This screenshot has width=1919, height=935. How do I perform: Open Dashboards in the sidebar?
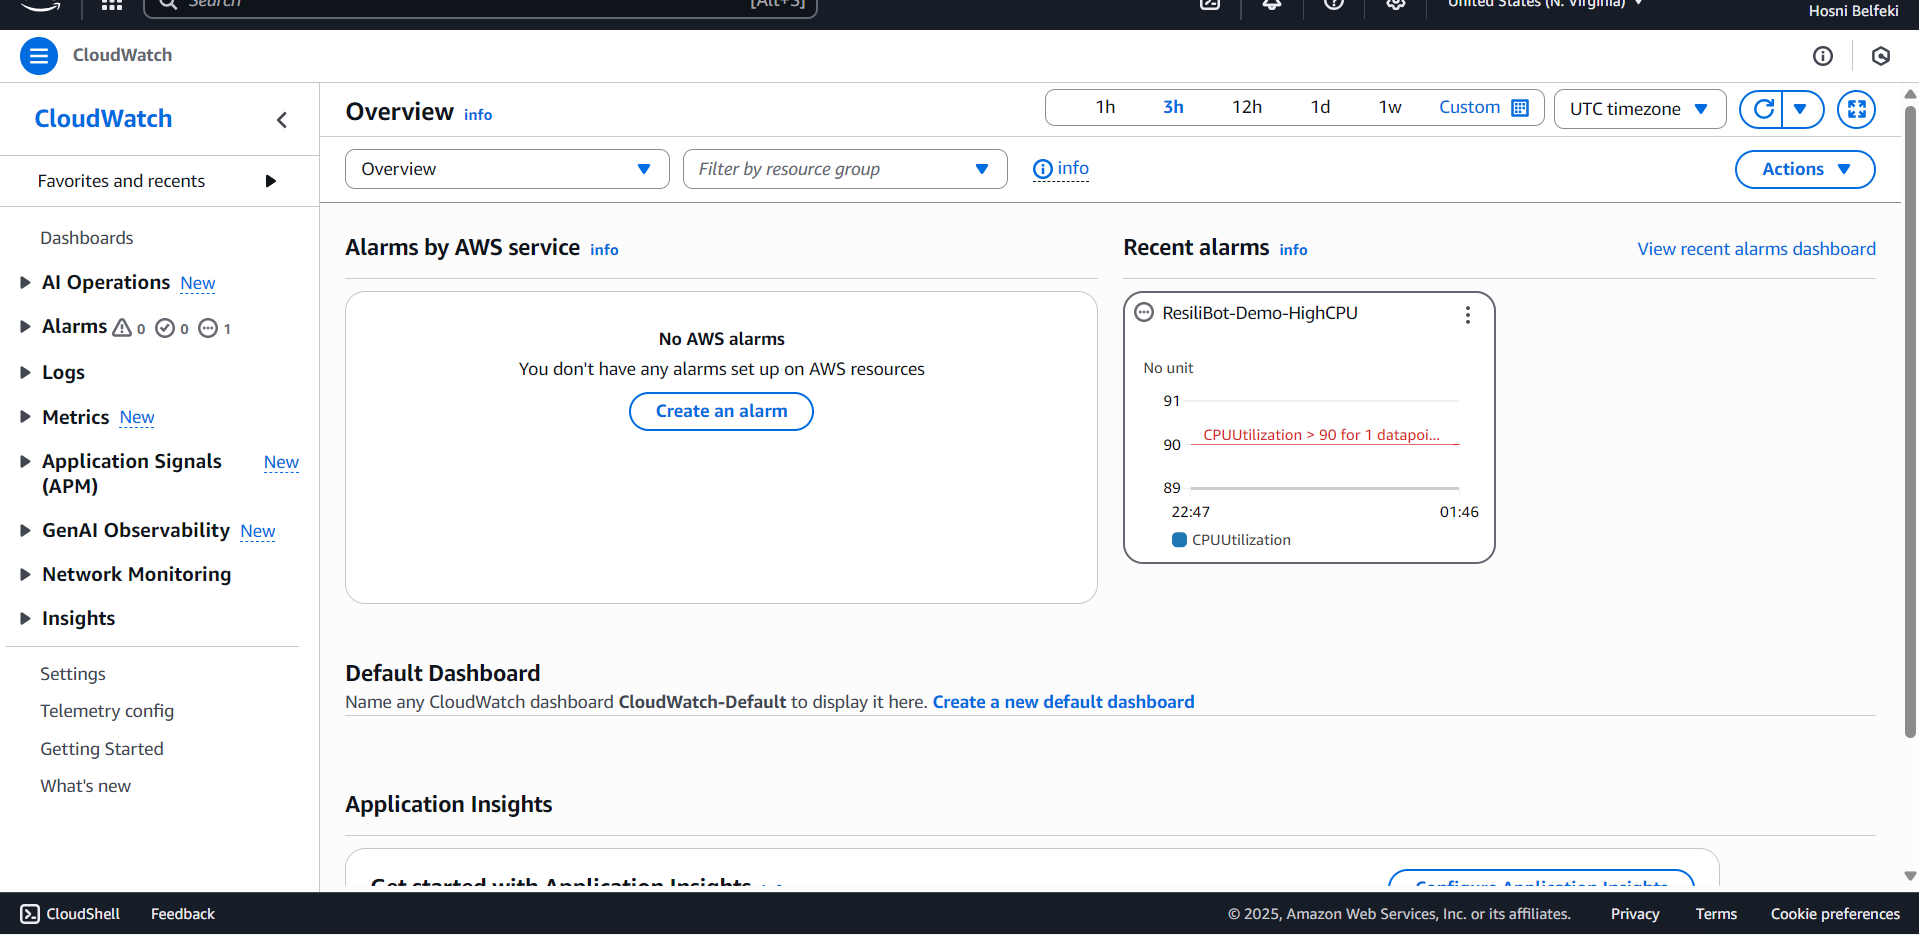click(87, 238)
